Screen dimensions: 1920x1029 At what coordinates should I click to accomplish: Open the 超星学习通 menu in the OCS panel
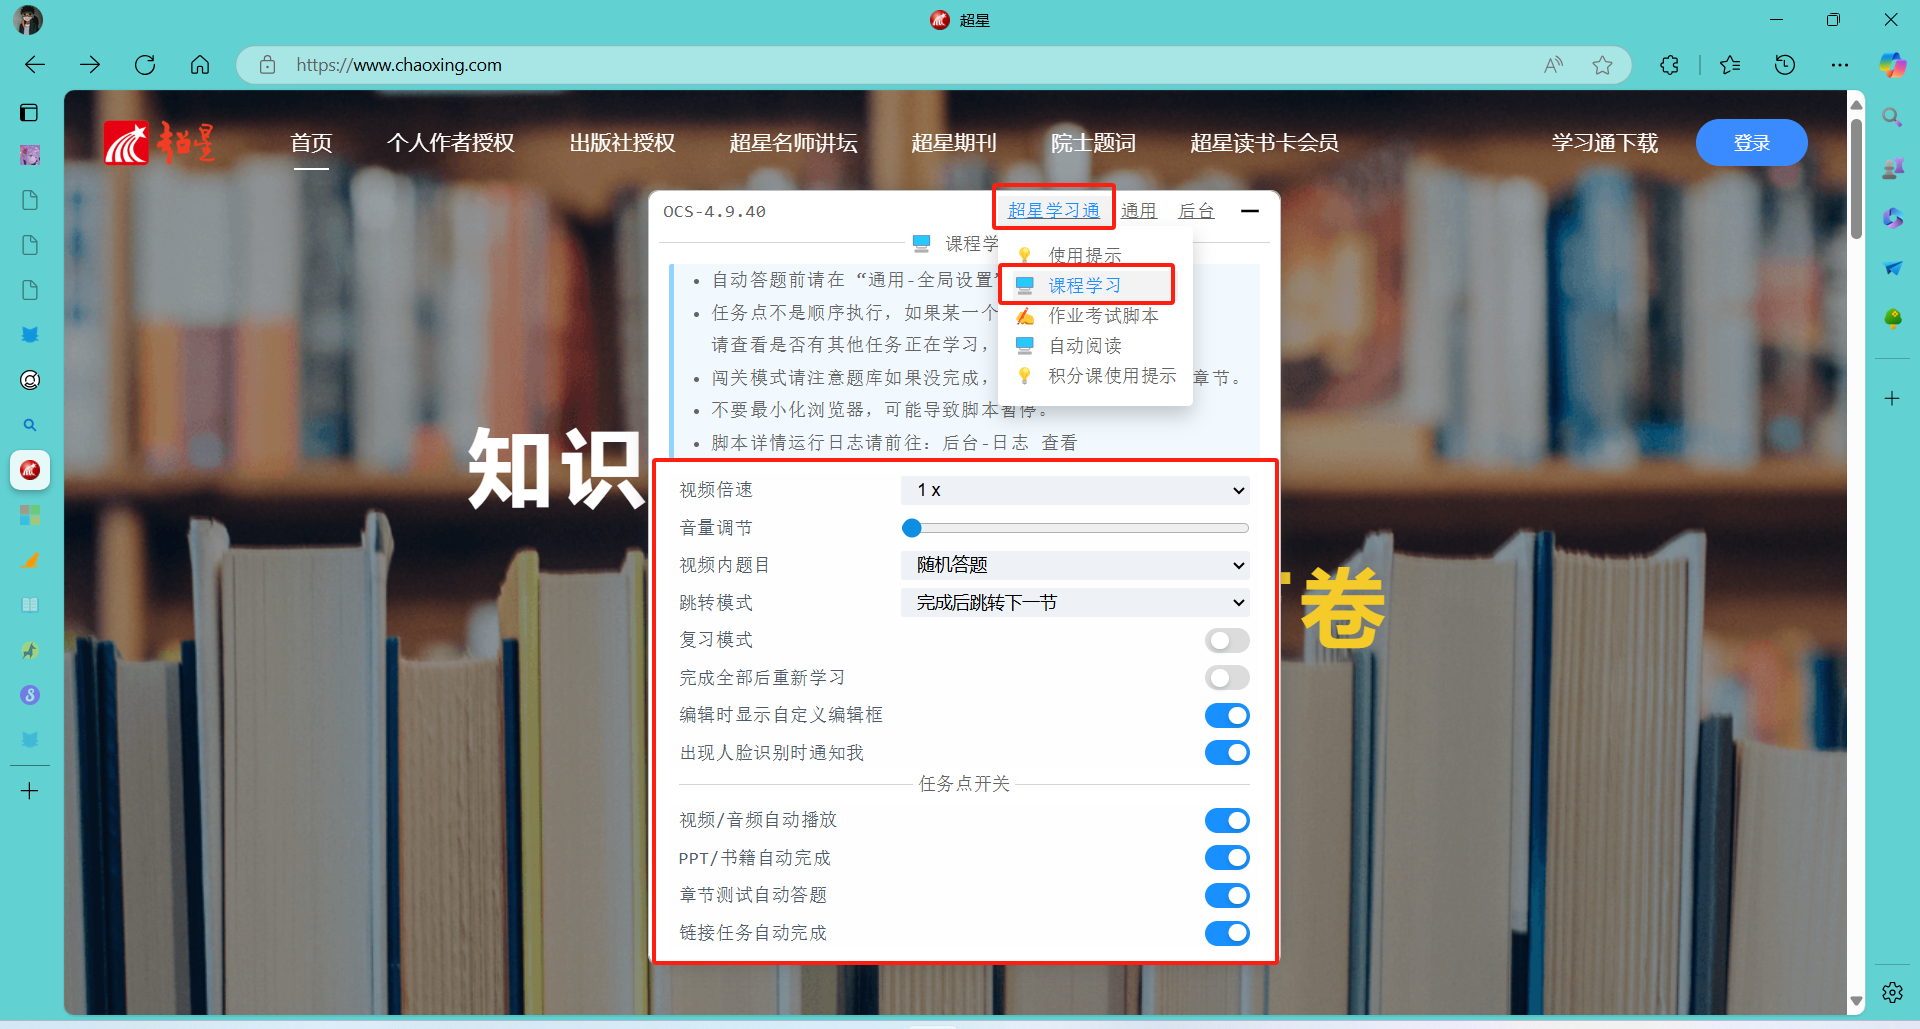pos(1053,210)
